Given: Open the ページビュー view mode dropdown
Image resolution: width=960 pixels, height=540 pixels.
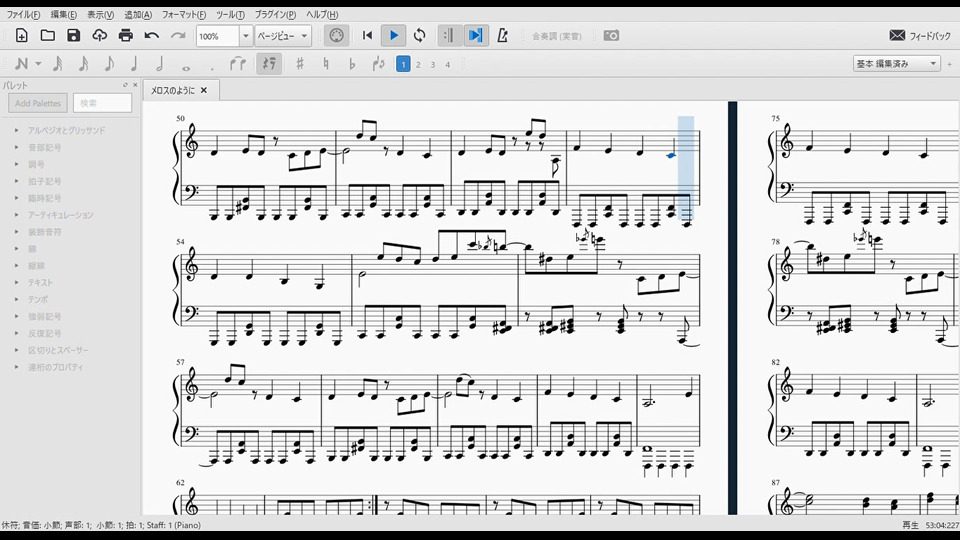Looking at the screenshot, I should 283,36.
